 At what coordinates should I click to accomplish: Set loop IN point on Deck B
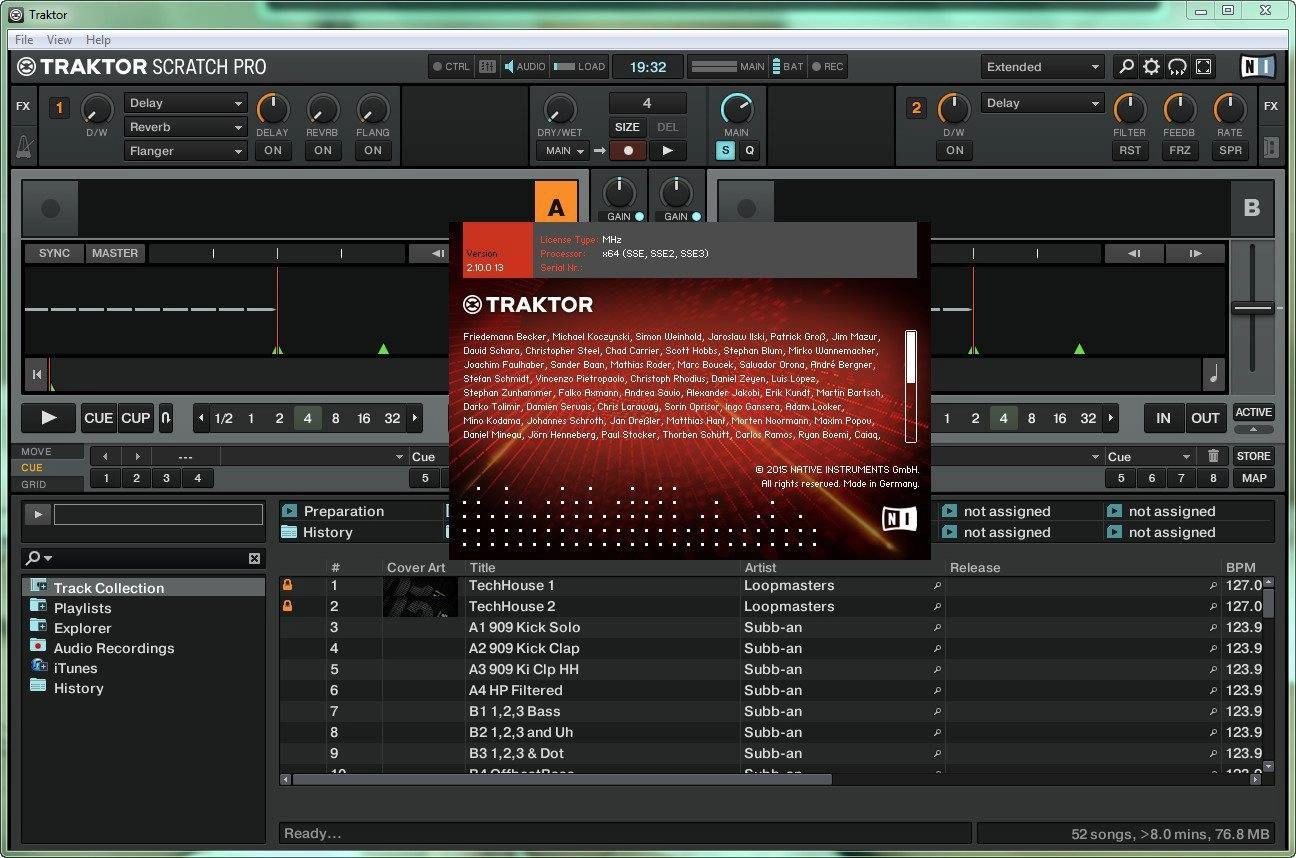click(x=1163, y=418)
